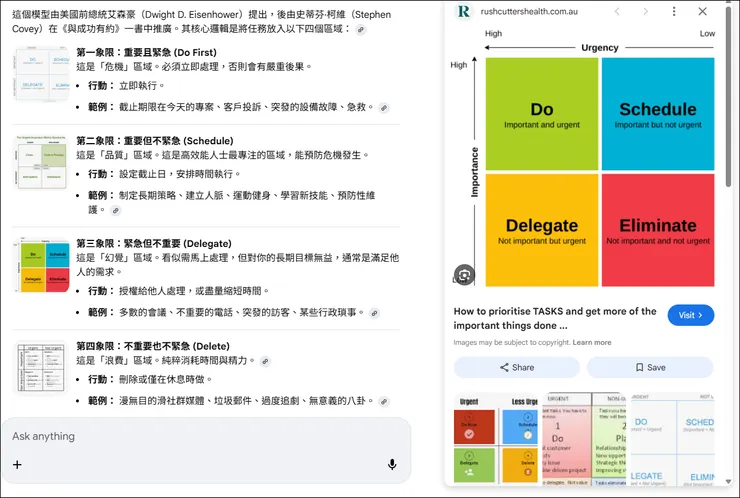The image size is (740, 498).
Task: Click the Save button
Action: pyautogui.click(x=650, y=367)
